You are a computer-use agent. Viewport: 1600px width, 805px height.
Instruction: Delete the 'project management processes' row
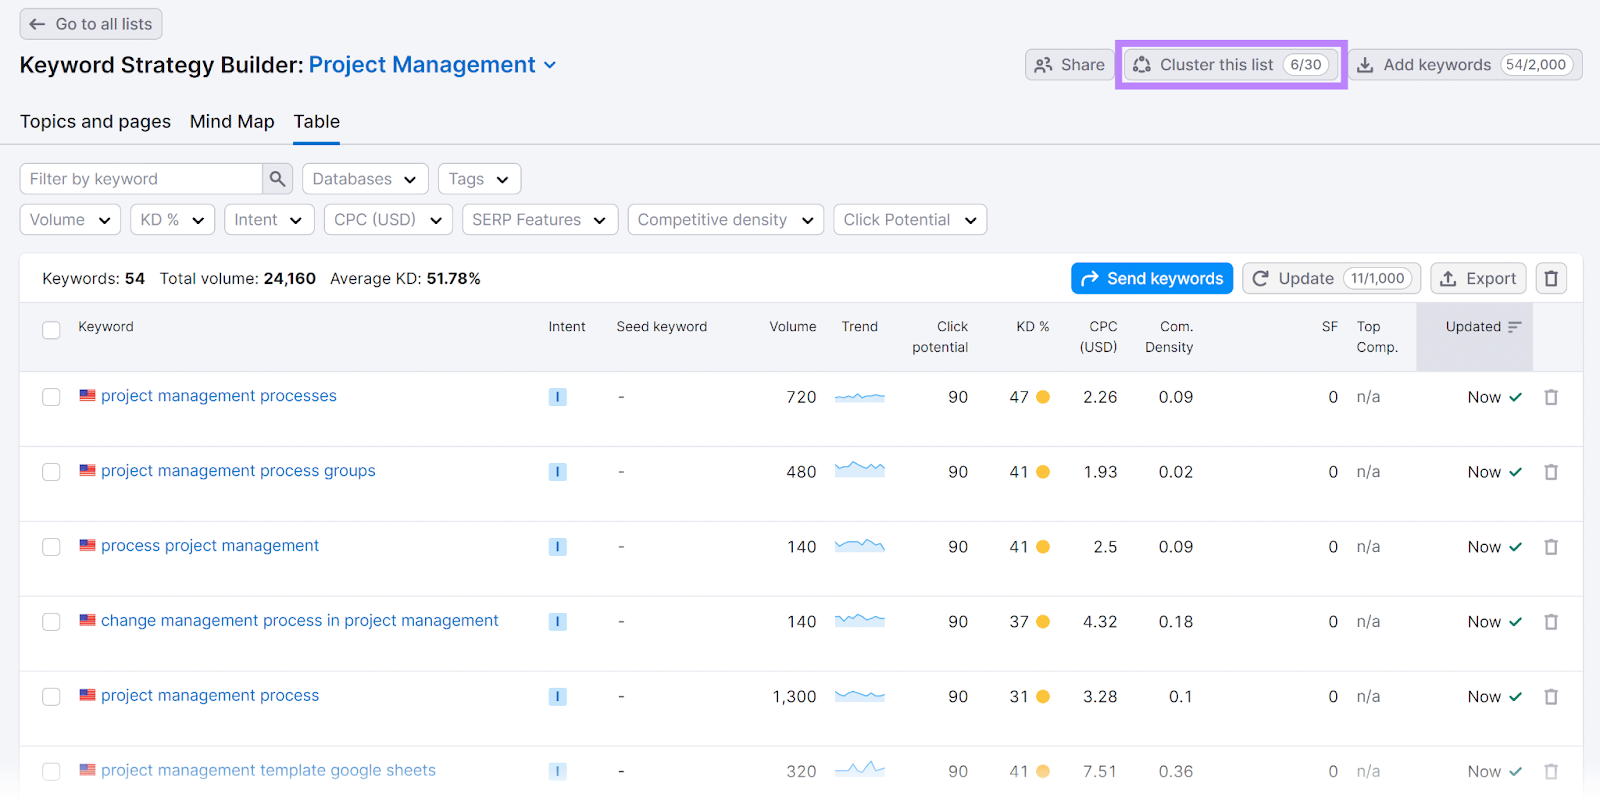(x=1551, y=397)
